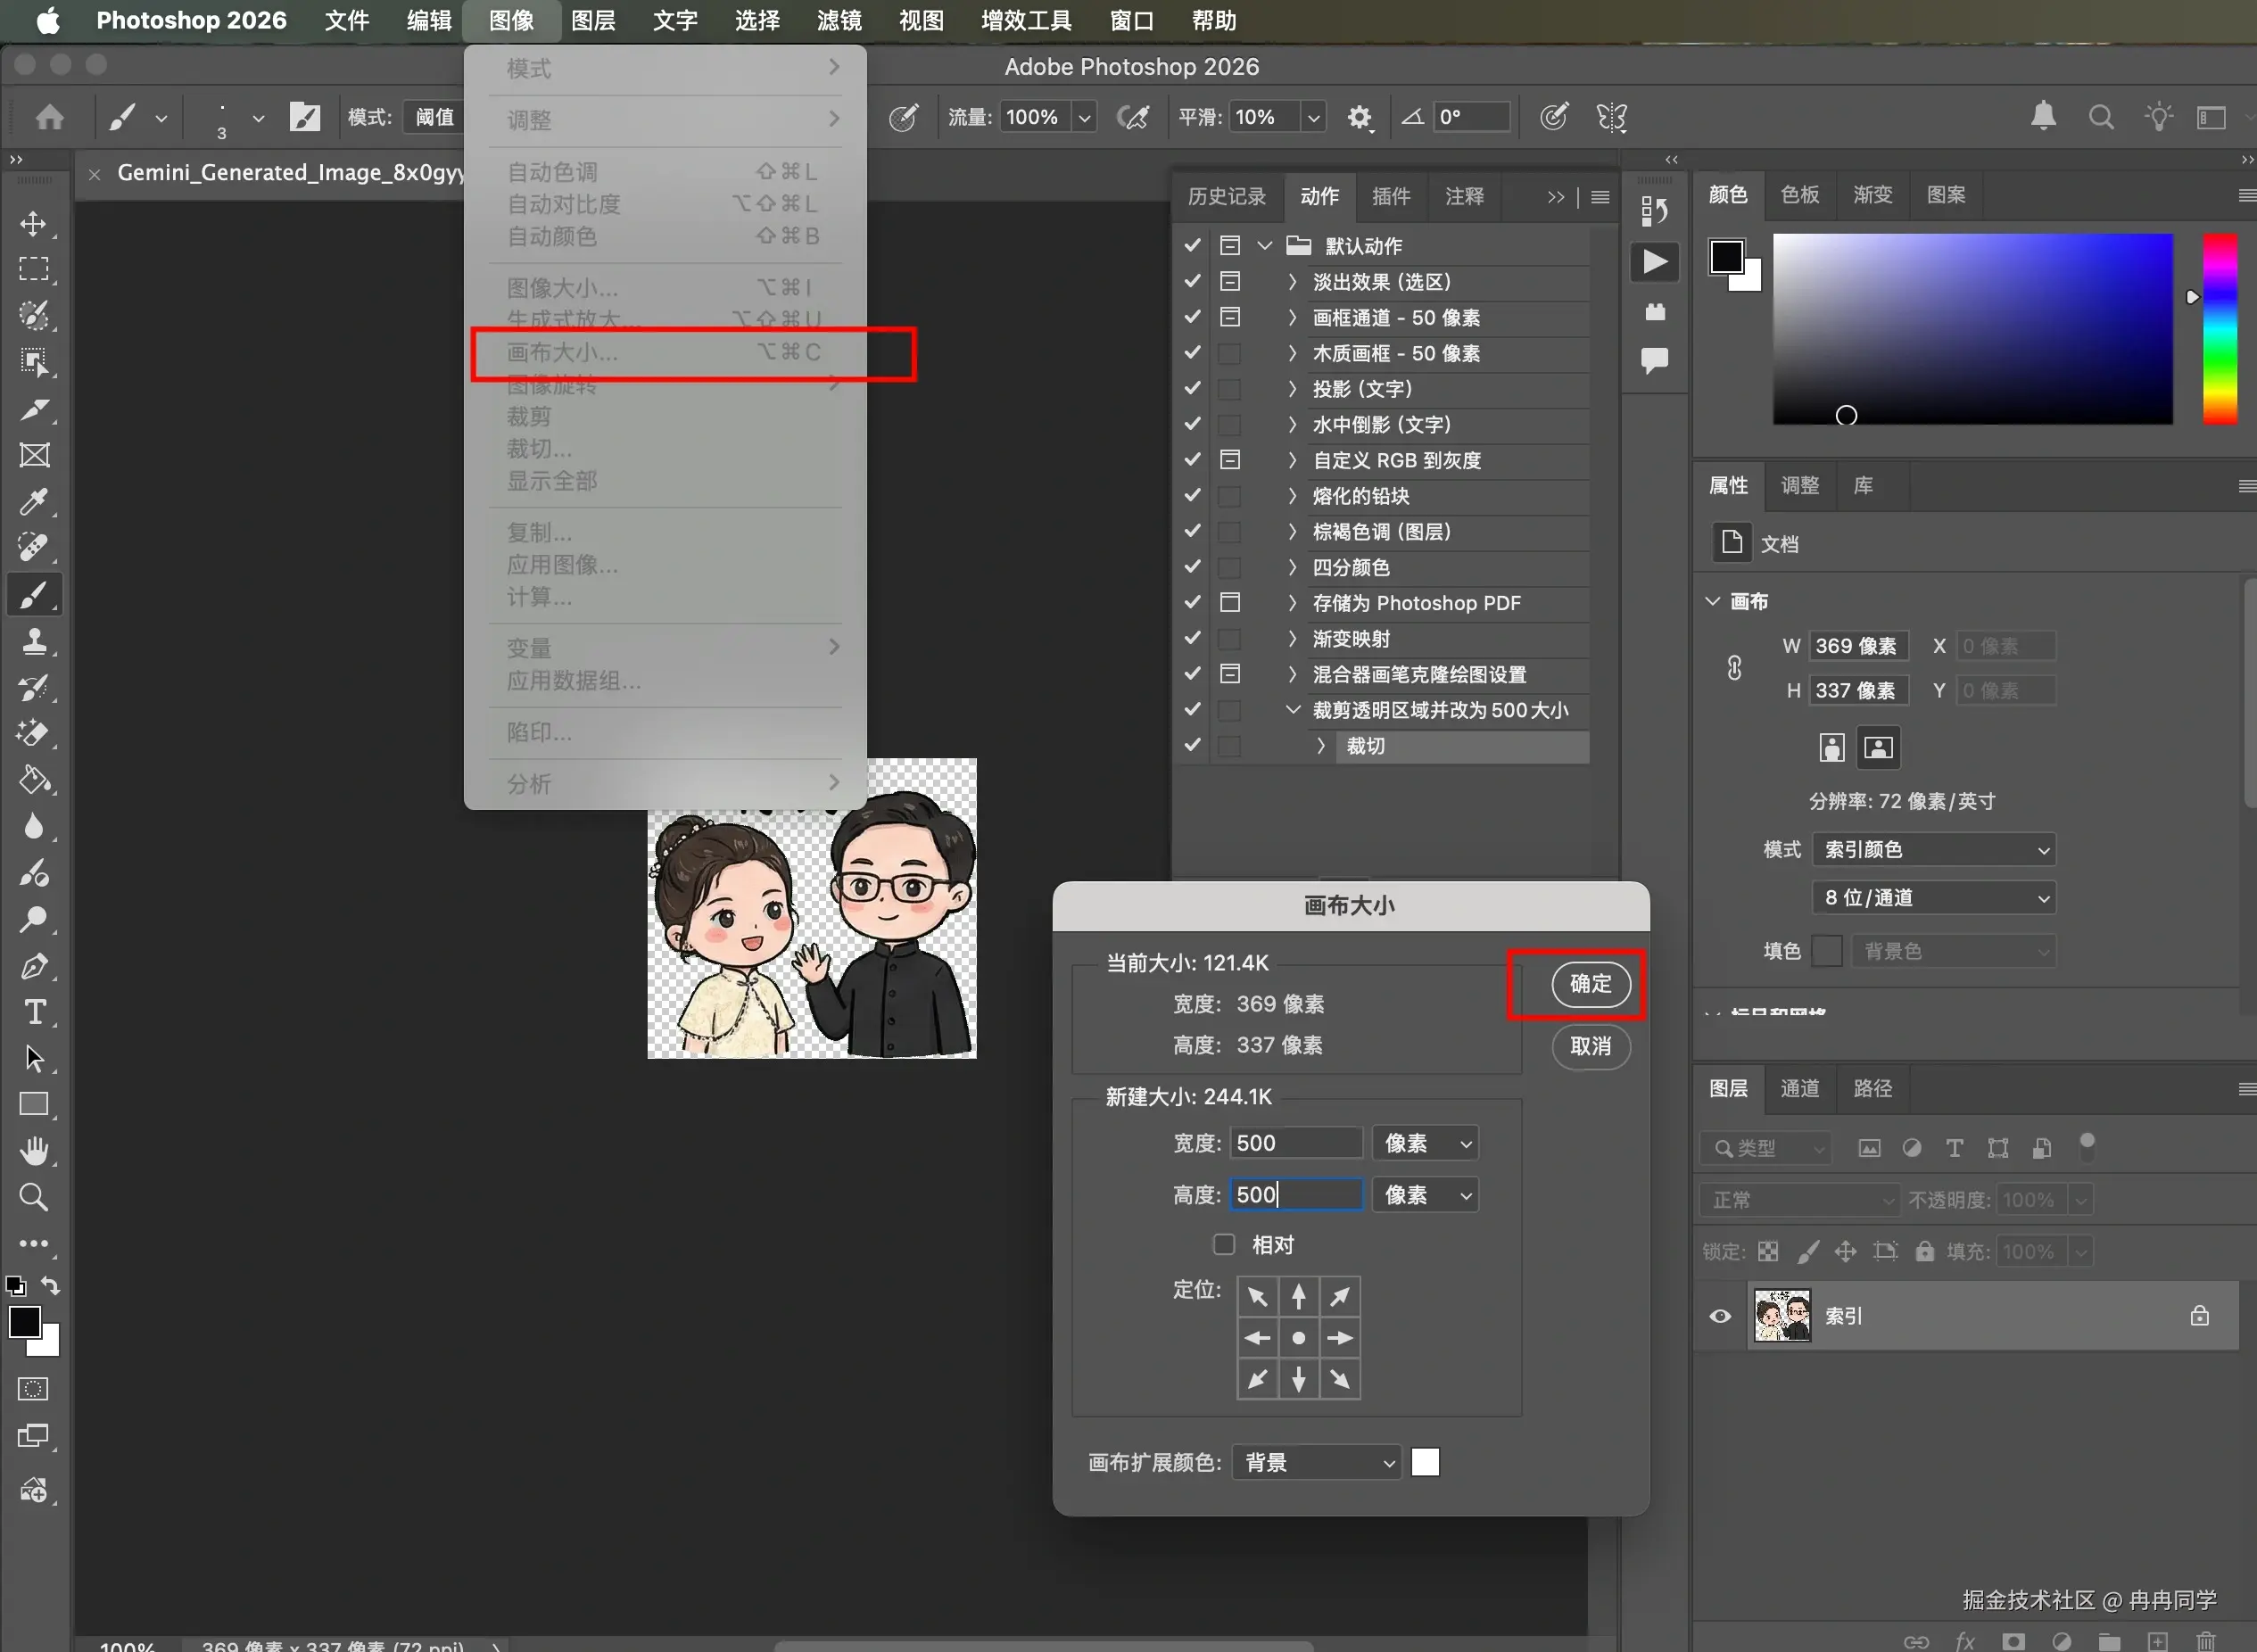The width and height of the screenshot is (2257, 1652).
Task: Hide the 索引 layer with eye icon
Action: pos(1720,1316)
